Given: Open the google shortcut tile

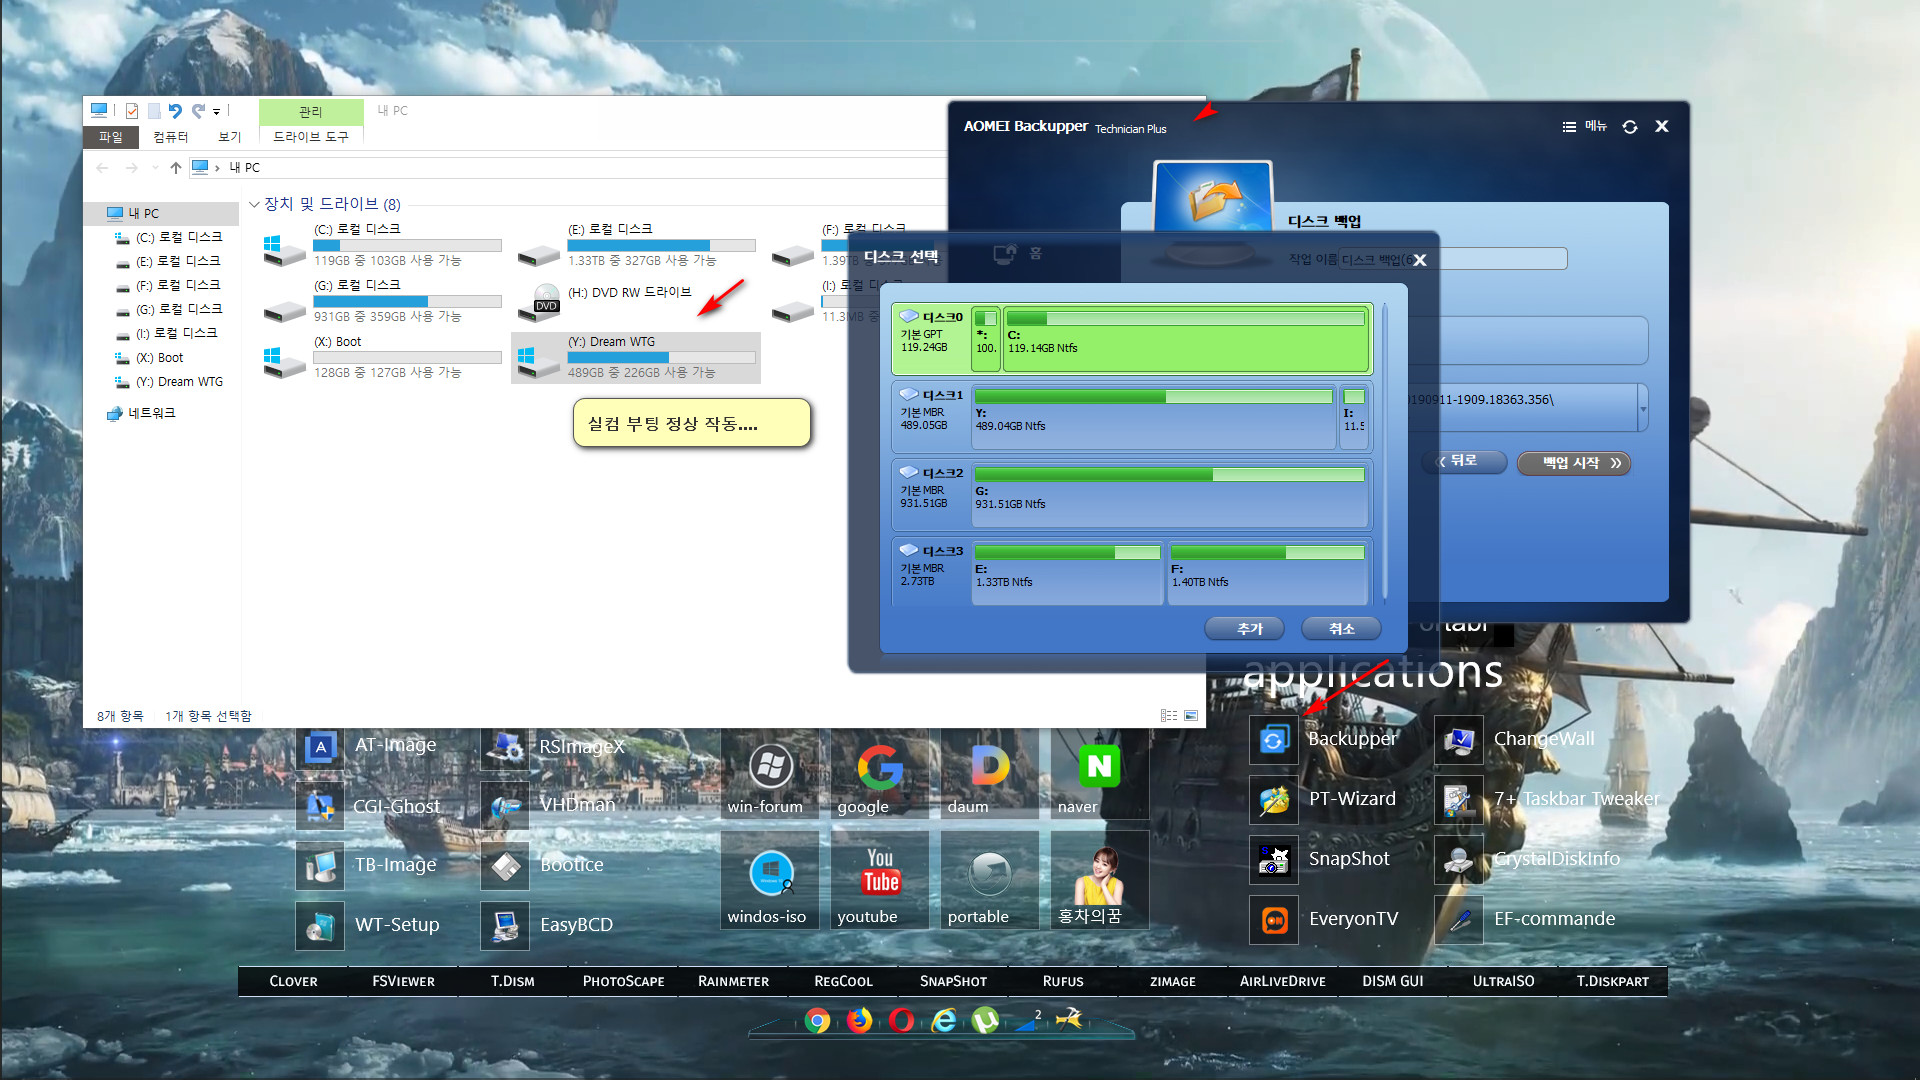Looking at the screenshot, I should [x=880, y=775].
